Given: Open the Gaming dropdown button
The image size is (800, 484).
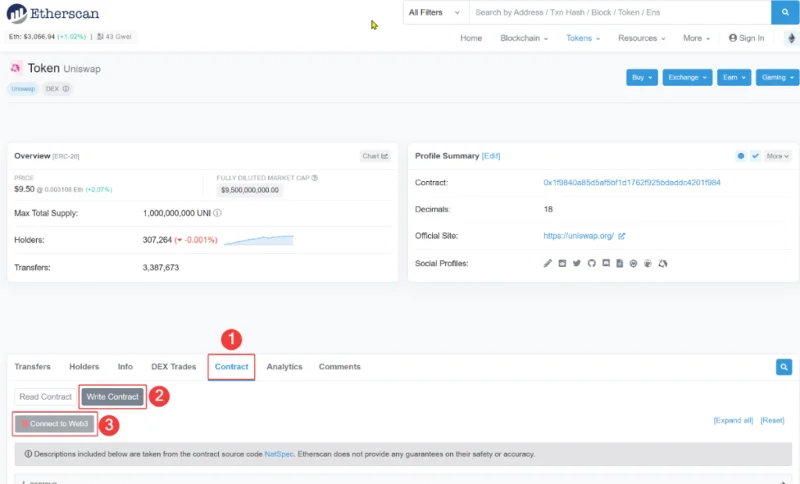Looking at the screenshot, I should [x=778, y=78].
